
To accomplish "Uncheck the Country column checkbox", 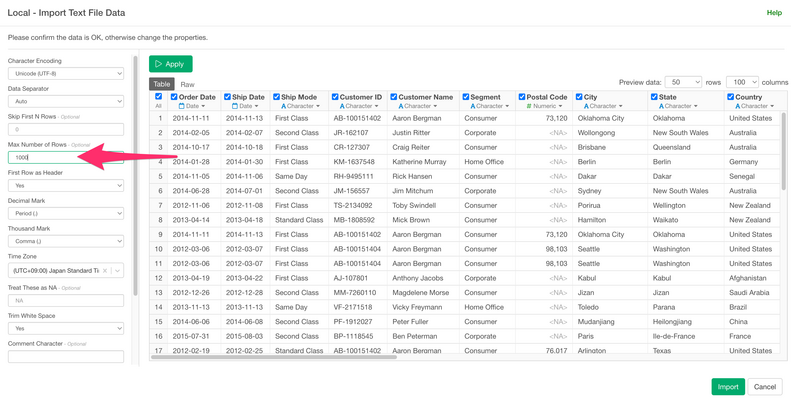I will click(x=731, y=97).
